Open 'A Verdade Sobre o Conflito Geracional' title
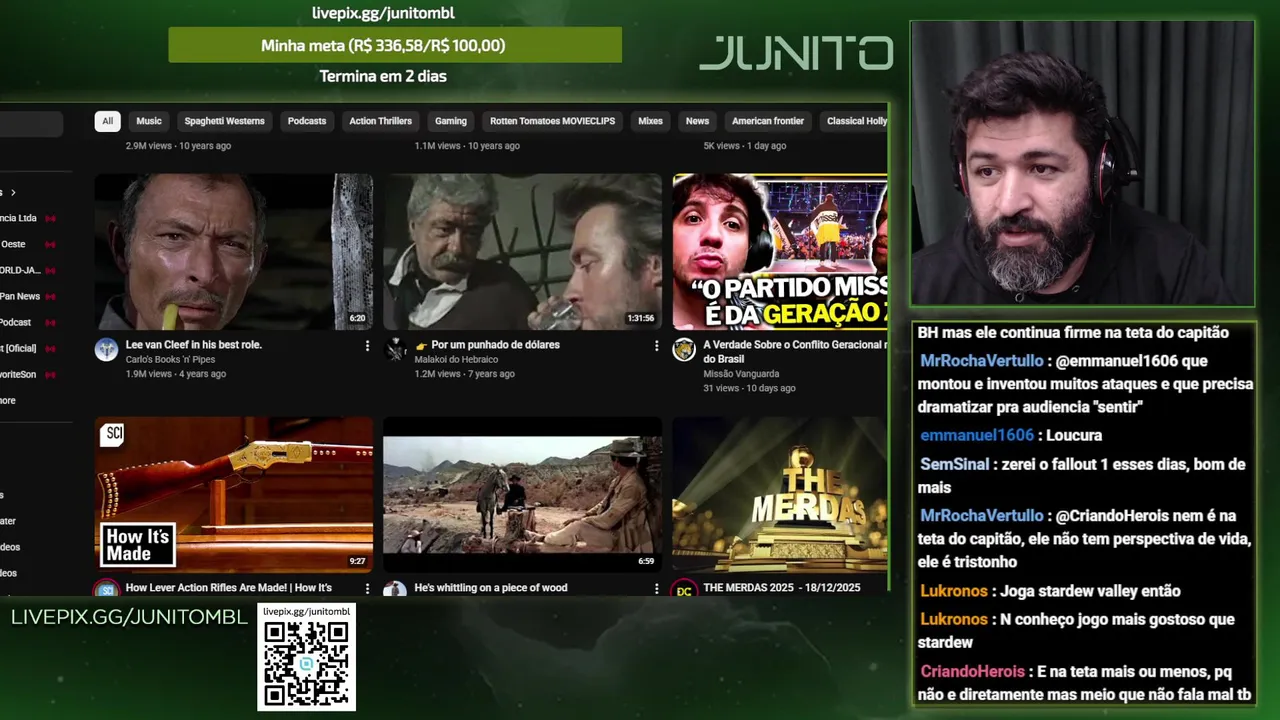This screenshot has width=1280, height=720. click(x=795, y=351)
